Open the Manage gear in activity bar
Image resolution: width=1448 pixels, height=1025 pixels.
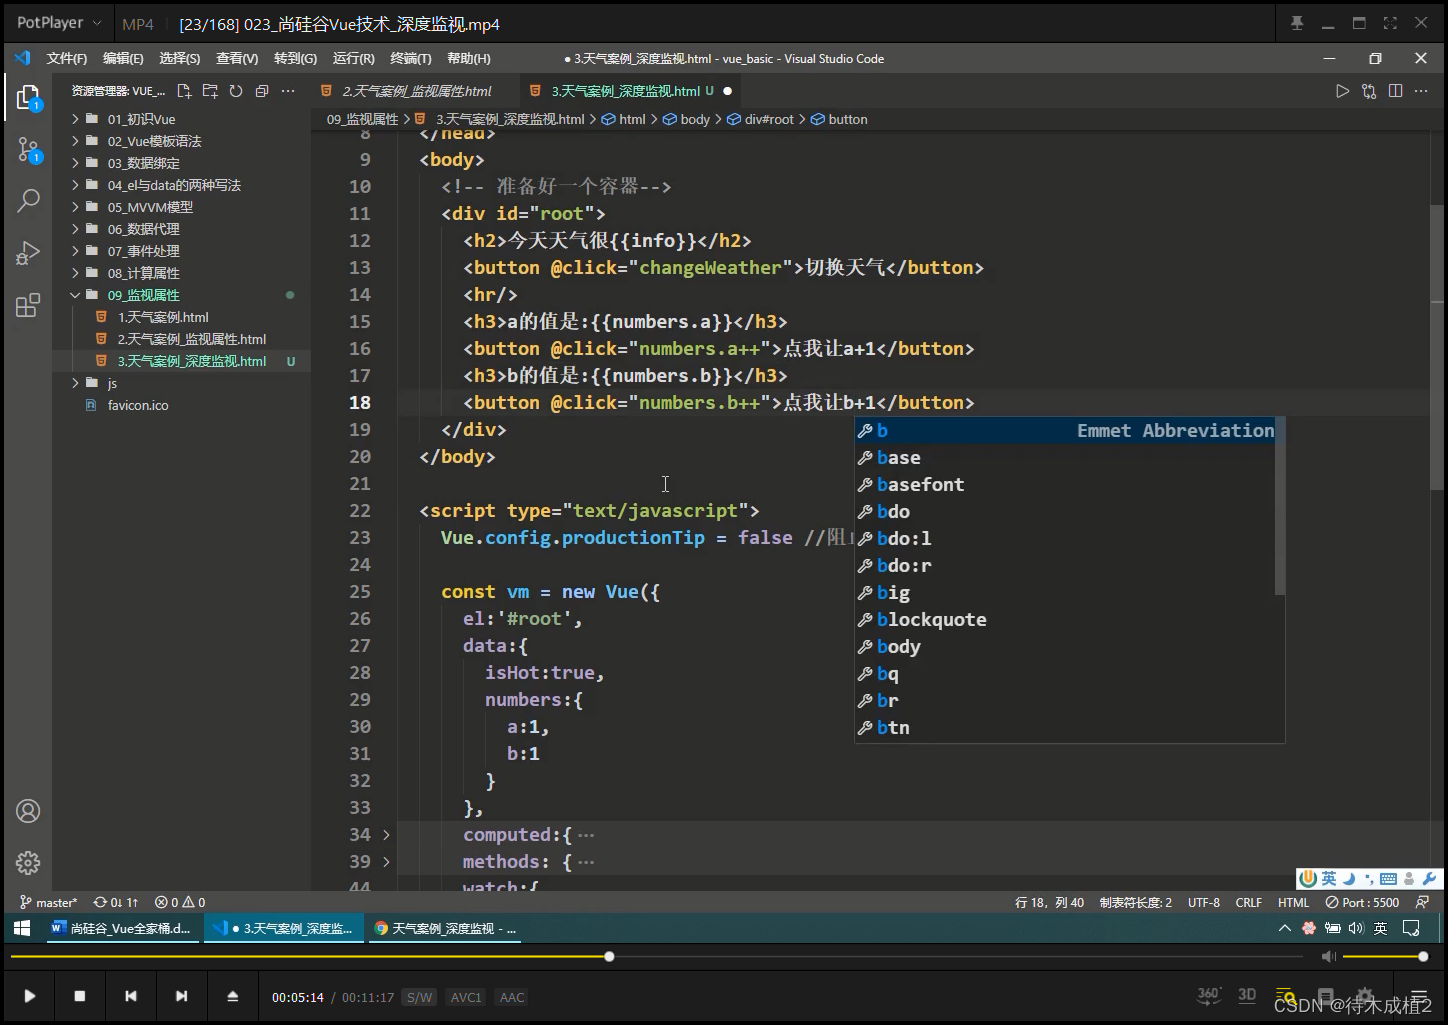(x=28, y=862)
